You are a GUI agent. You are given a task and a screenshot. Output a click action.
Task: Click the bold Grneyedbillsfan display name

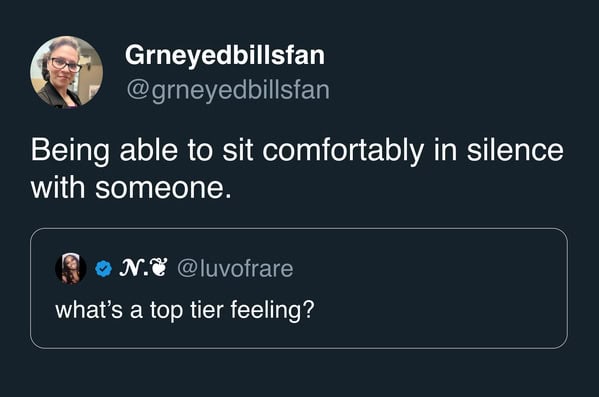[225, 55]
